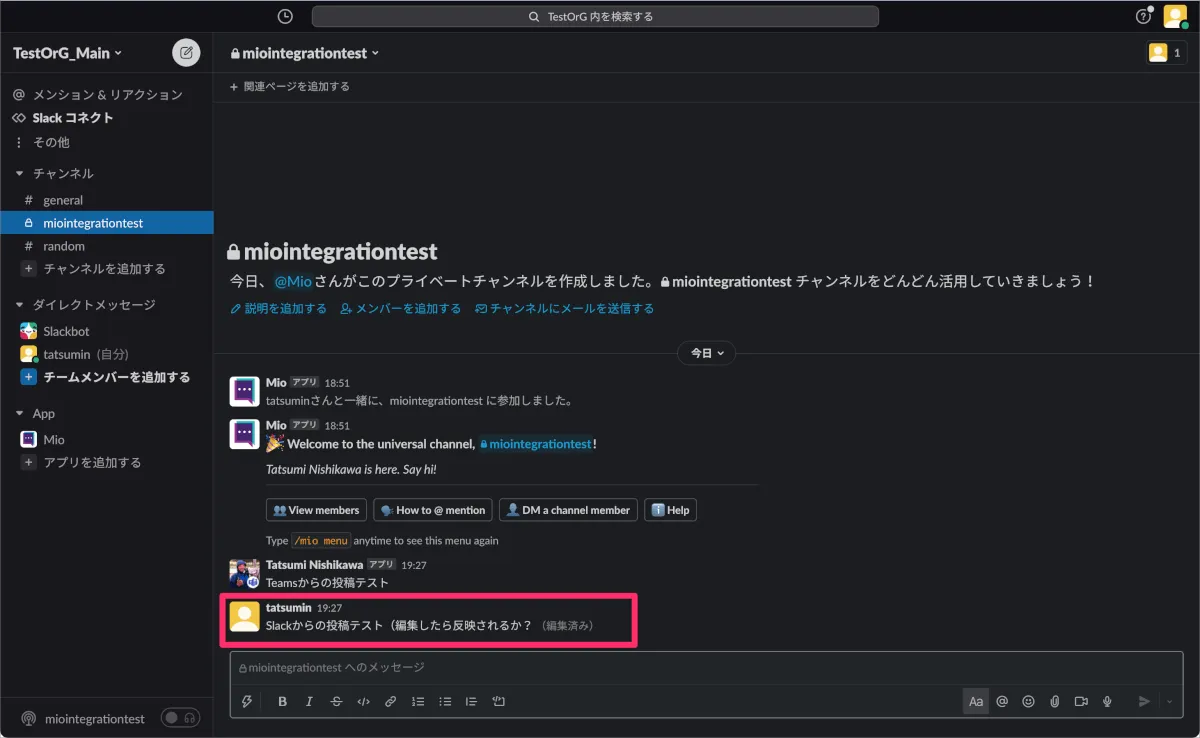This screenshot has width=1200, height=738.
Task: Apply strikethrough formatting in composer
Action: [336, 702]
